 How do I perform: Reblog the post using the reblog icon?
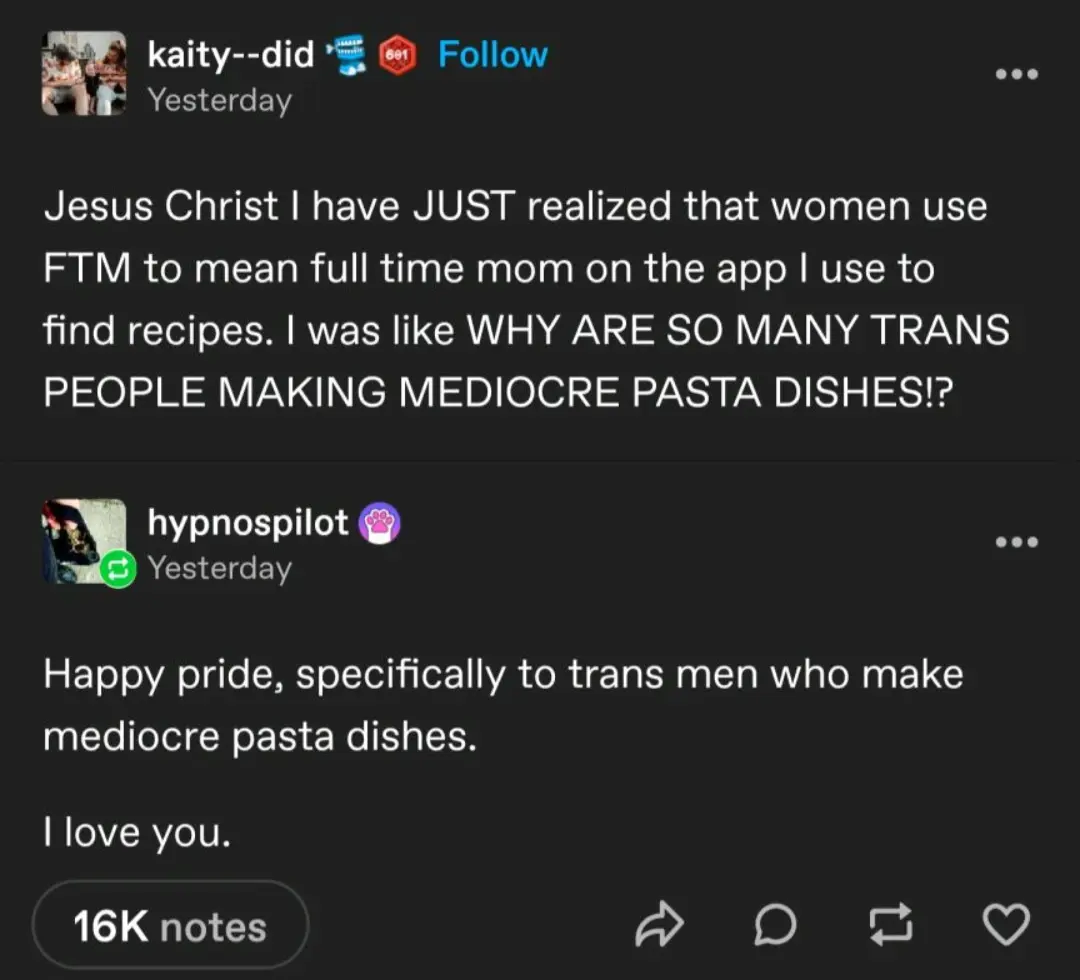coord(889,925)
